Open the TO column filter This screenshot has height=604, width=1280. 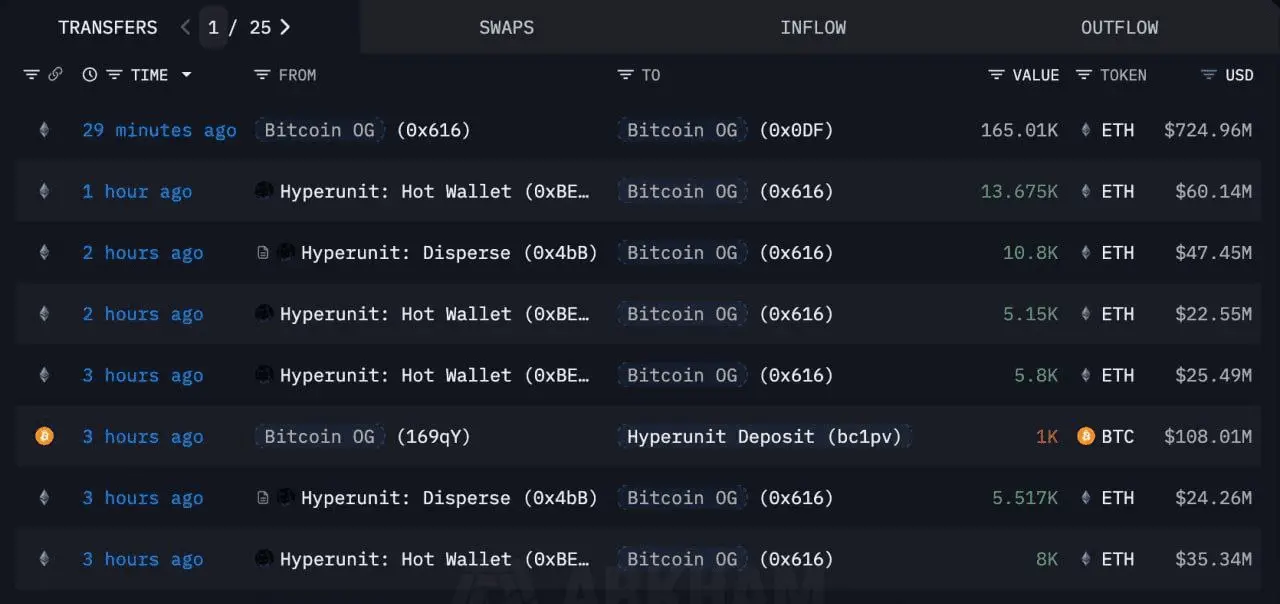coord(625,75)
